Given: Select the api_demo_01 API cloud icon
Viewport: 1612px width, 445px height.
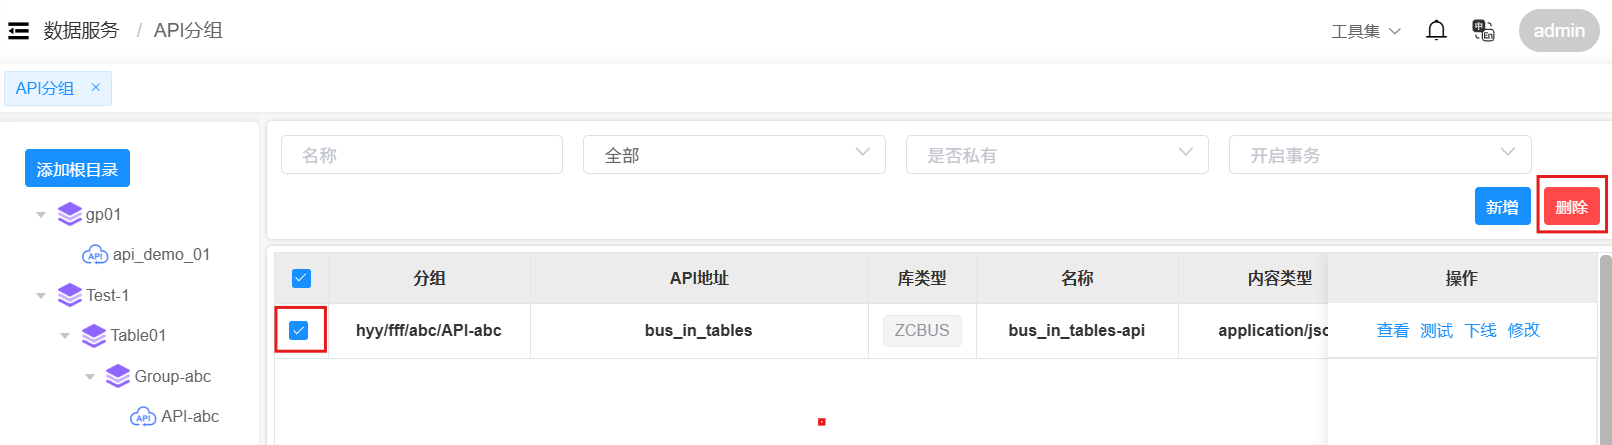Looking at the screenshot, I should point(95,255).
